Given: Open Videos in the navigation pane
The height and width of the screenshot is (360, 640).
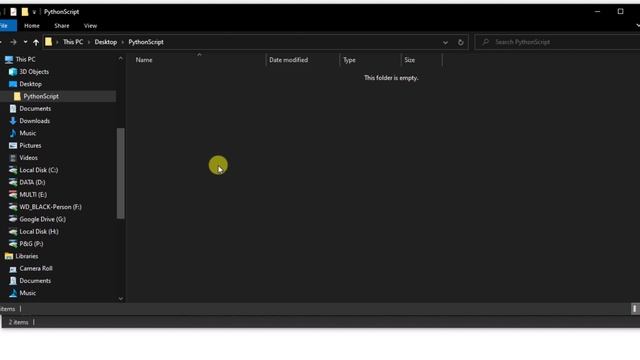Looking at the screenshot, I should (x=28, y=158).
